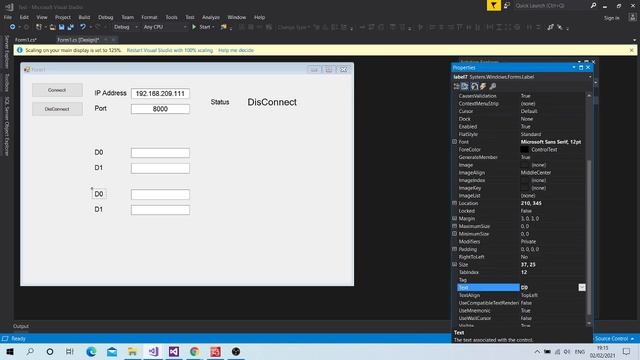Click Restart Visual Studio with 100% scaling link
The height and width of the screenshot is (360, 640).
170,50
